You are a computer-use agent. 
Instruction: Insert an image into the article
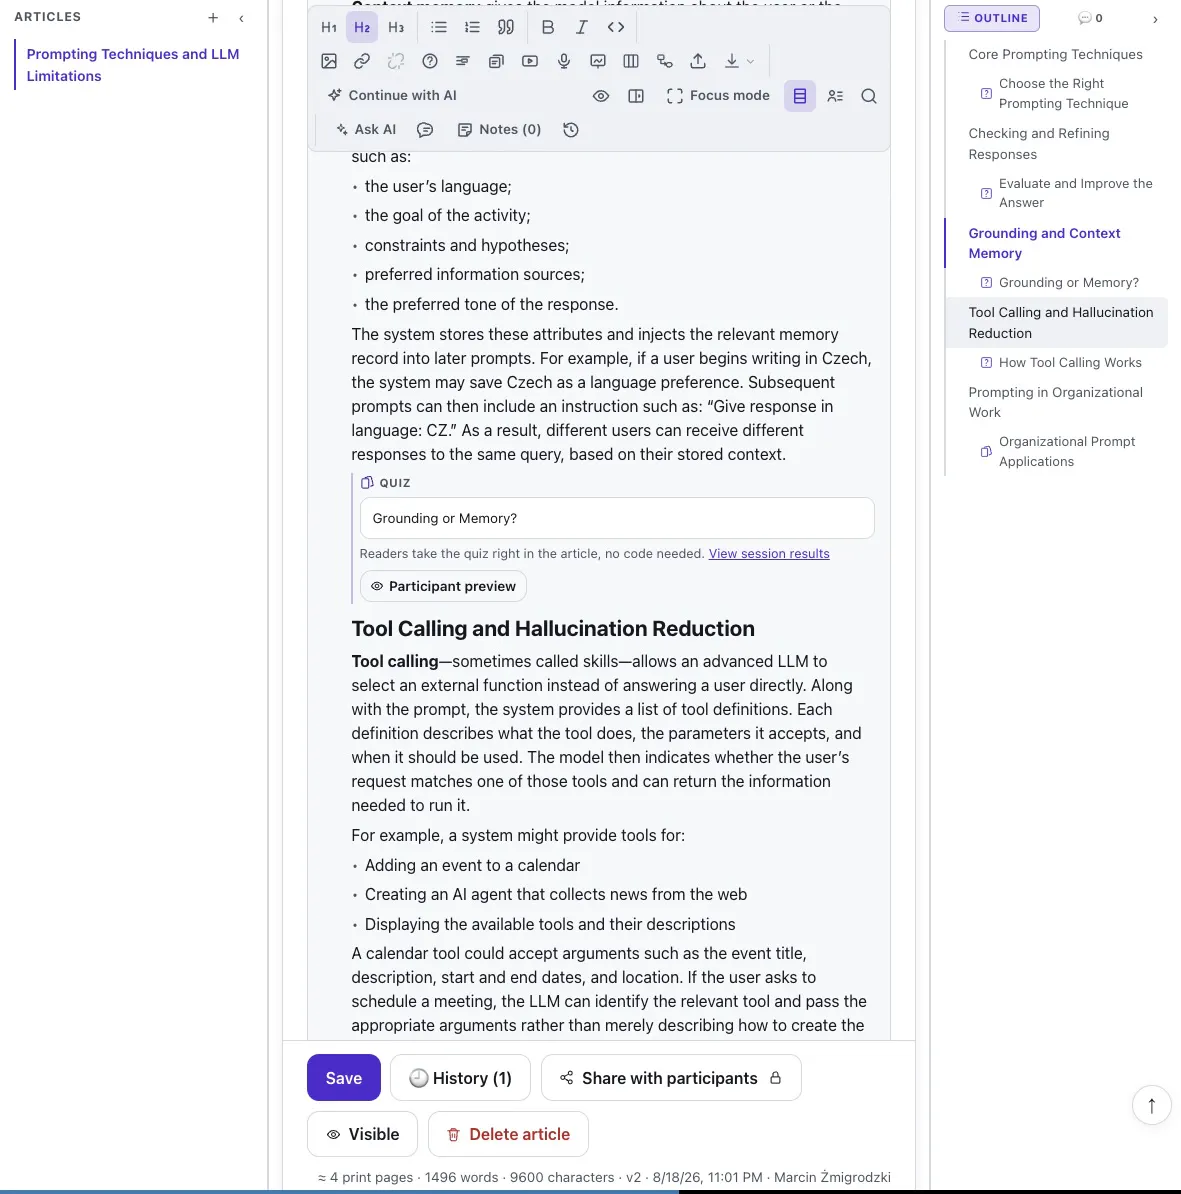[328, 61]
